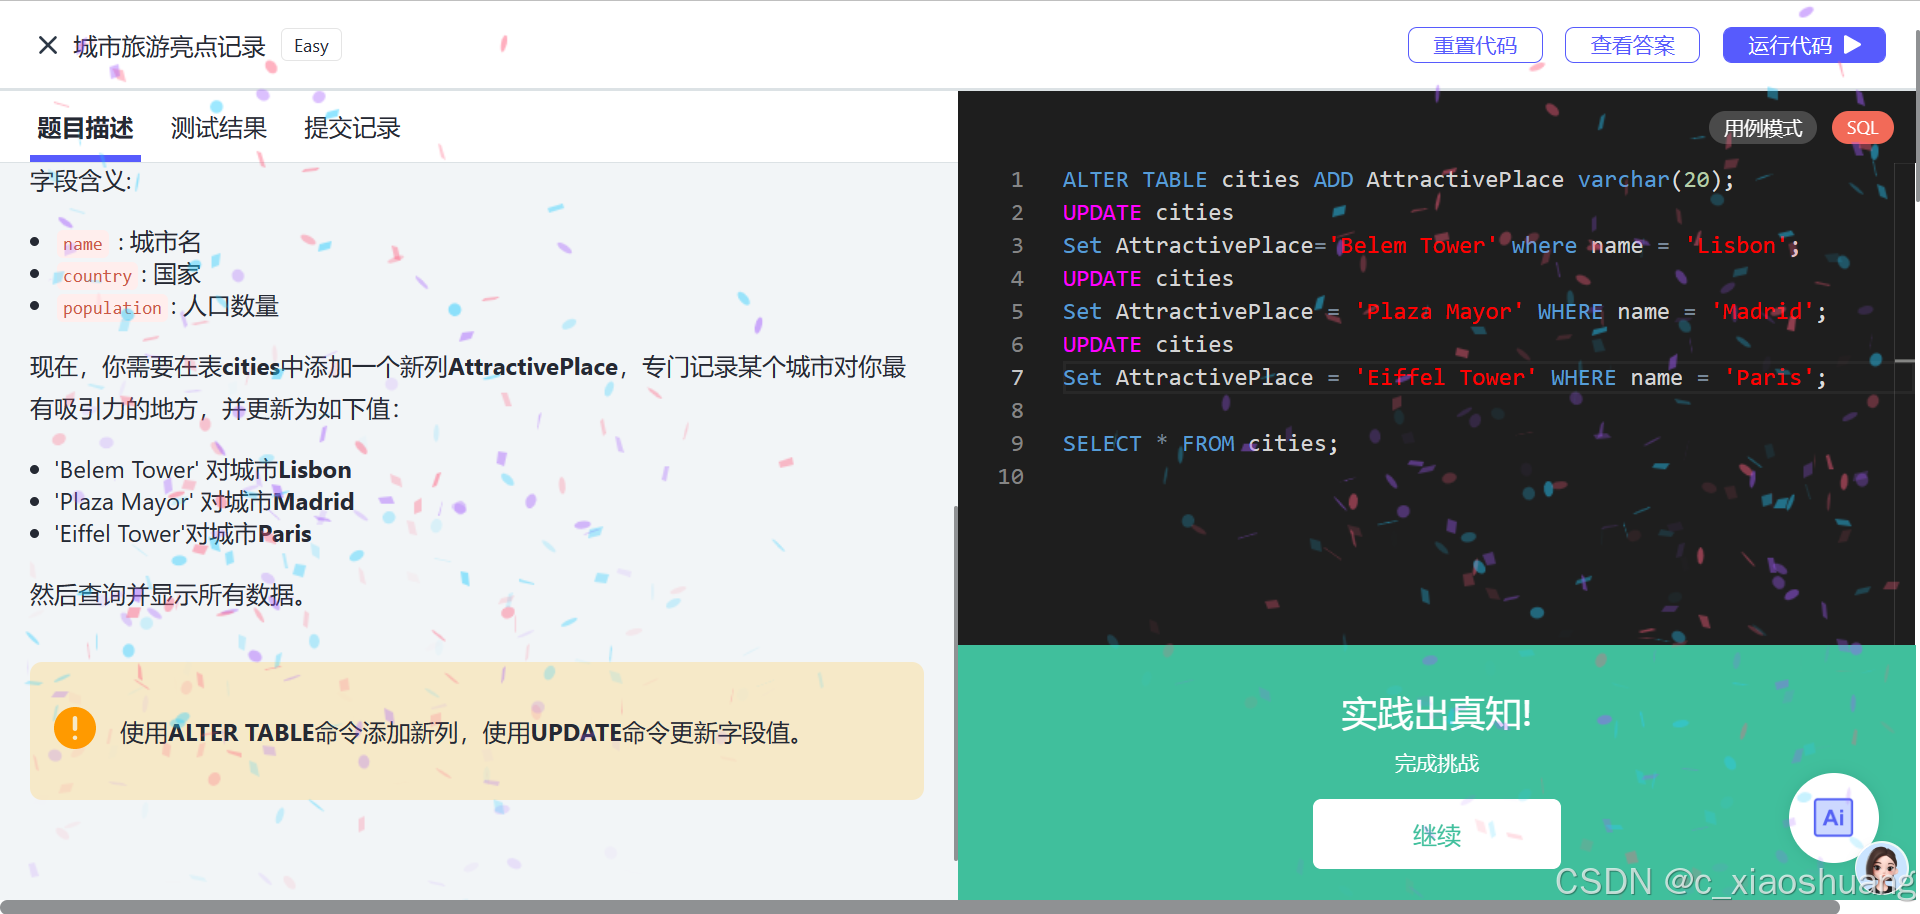The width and height of the screenshot is (1920, 914).
Task: Open the AI assistant floating icon
Action: pos(1833,817)
